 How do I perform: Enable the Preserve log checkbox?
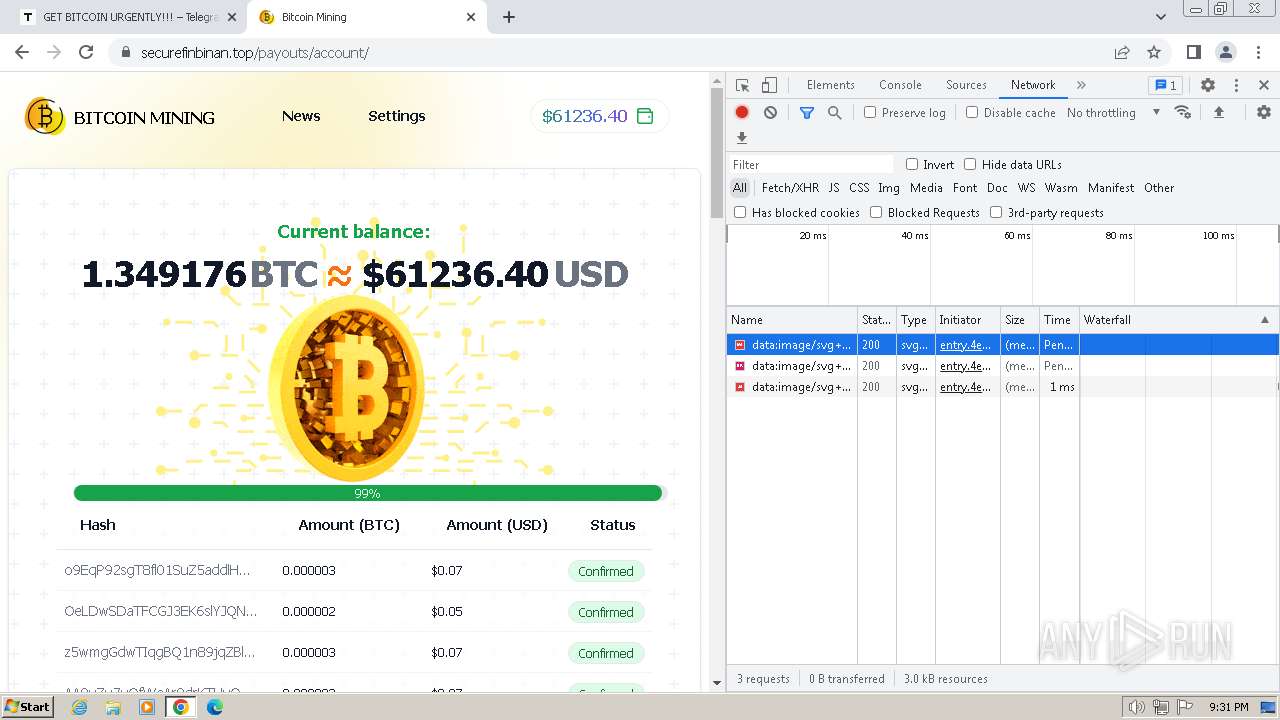870,112
